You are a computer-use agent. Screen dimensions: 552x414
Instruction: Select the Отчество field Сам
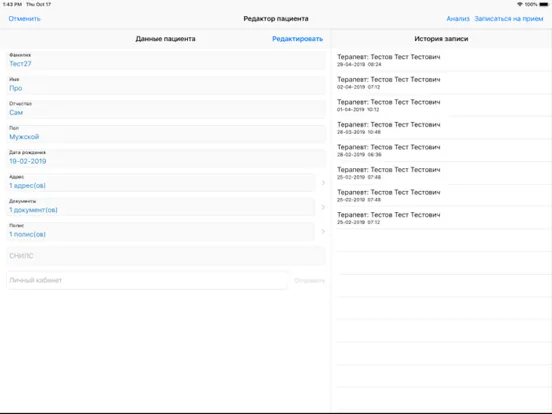(166, 109)
